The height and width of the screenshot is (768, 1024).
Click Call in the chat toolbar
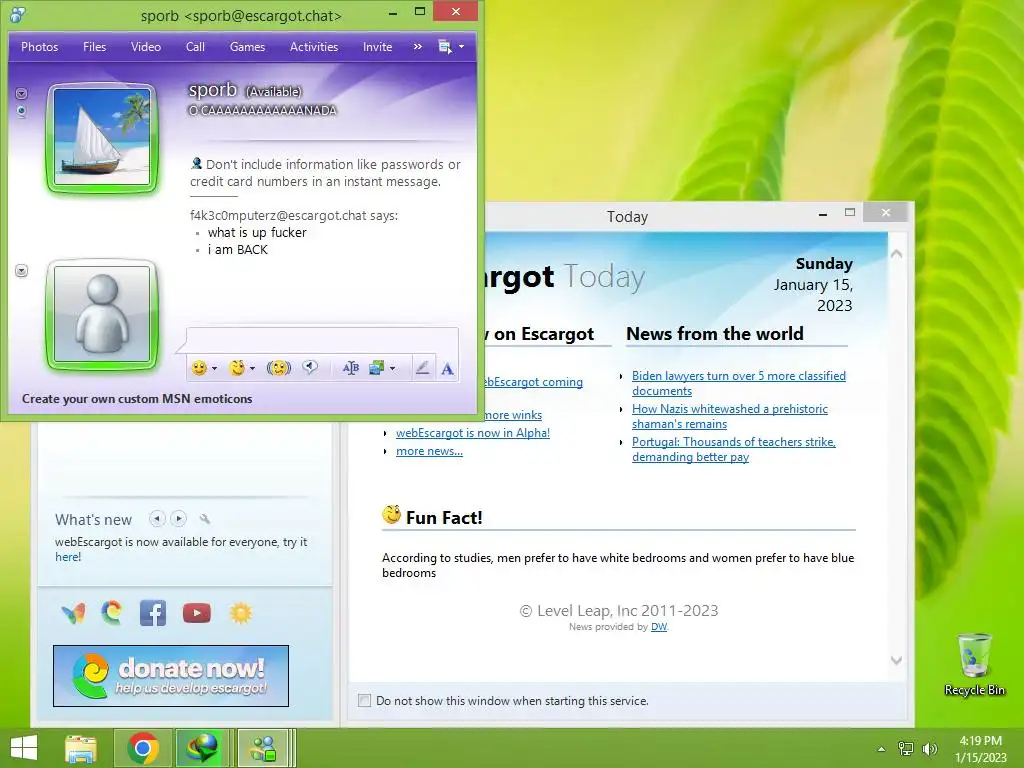point(195,47)
